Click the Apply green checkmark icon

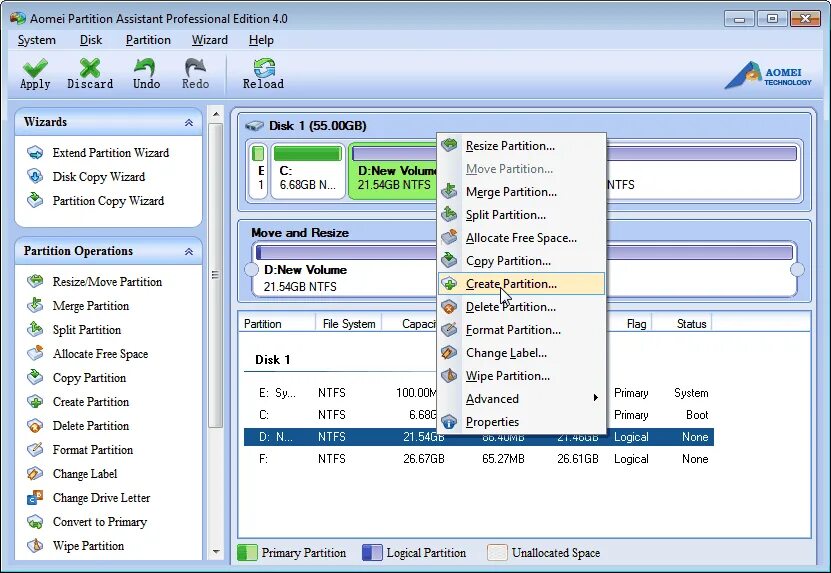[x=35, y=67]
